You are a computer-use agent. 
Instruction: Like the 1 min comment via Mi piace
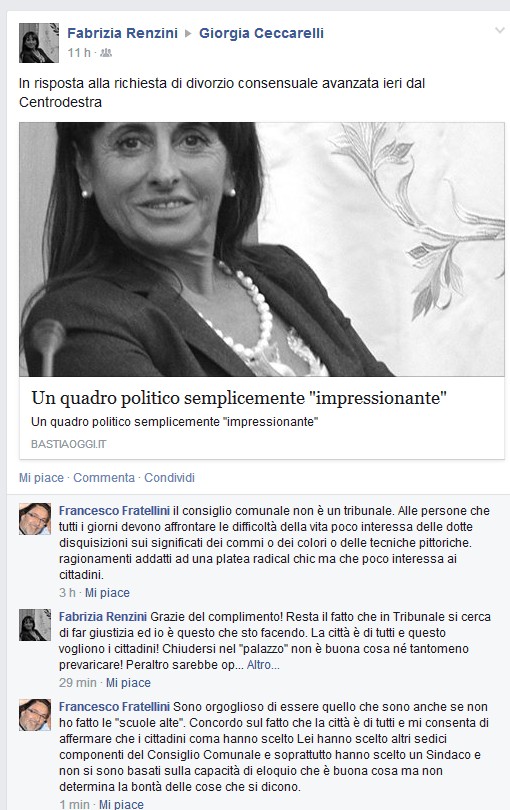click(x=121, y=804)
